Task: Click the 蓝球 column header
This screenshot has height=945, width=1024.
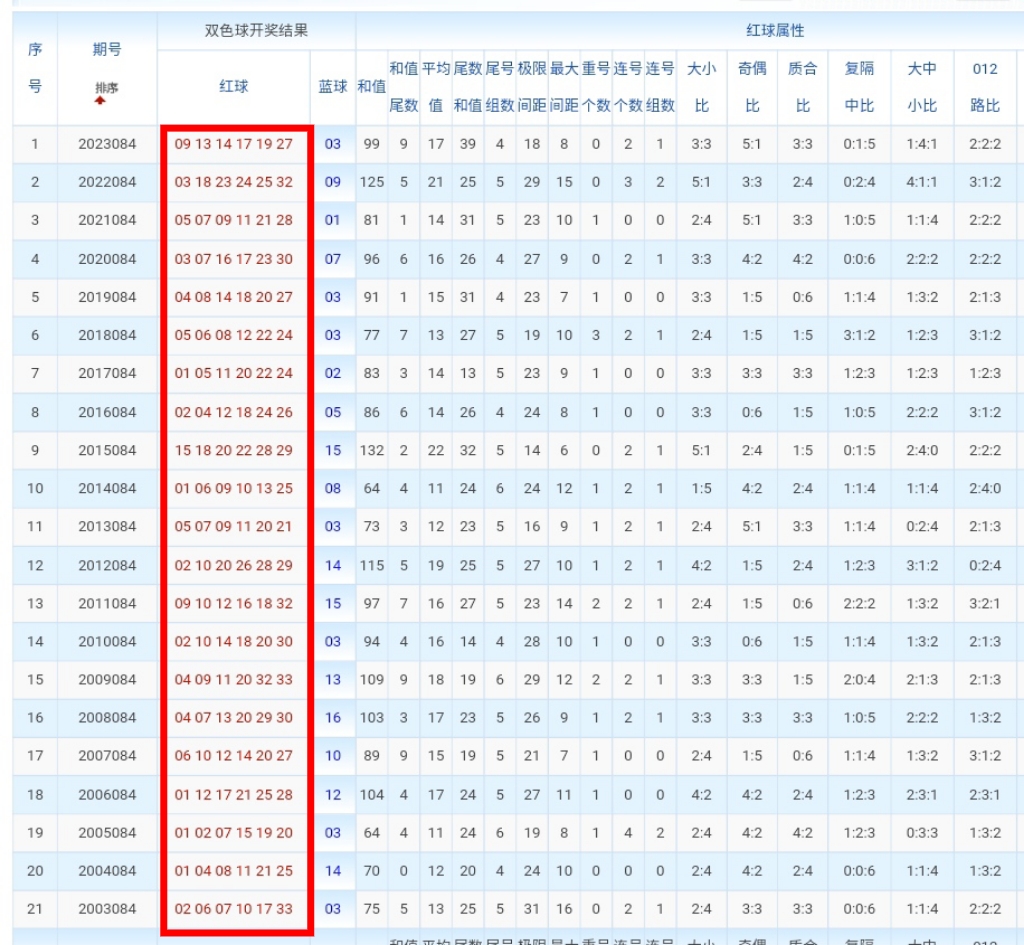Action: pos(333,86)
